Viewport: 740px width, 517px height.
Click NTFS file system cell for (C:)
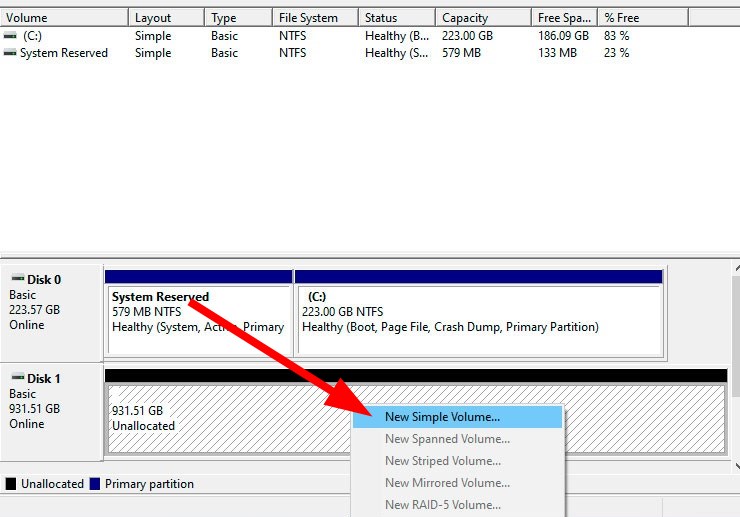pyautogui.click(x=292, y=36)
